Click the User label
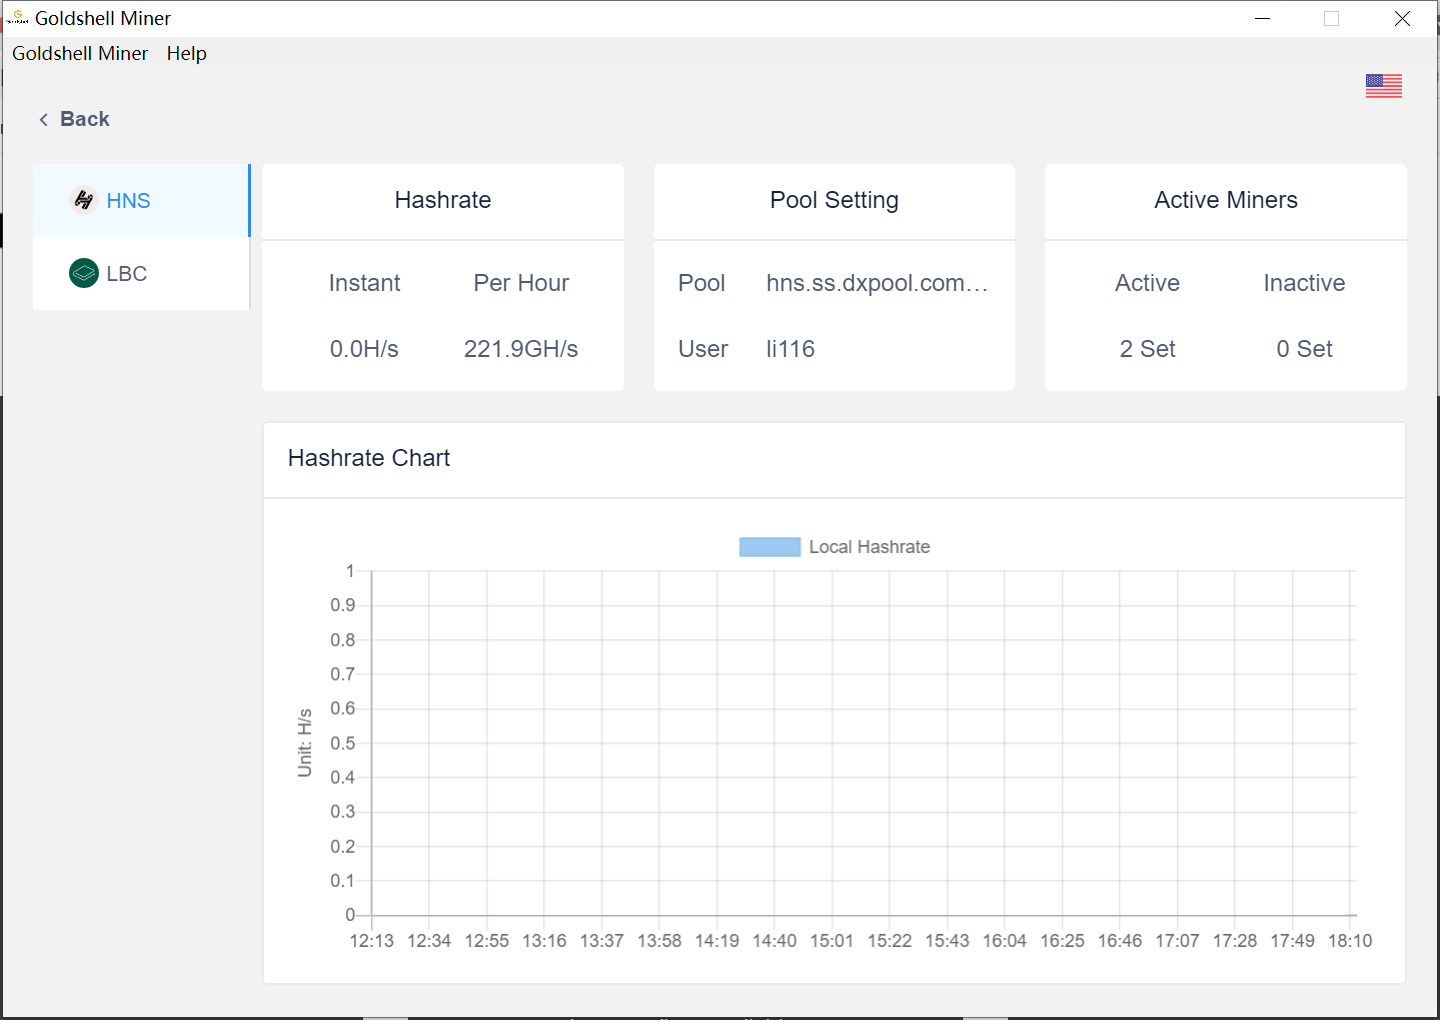Screen dimensions: 1440x1020 (x=703, y=349)
